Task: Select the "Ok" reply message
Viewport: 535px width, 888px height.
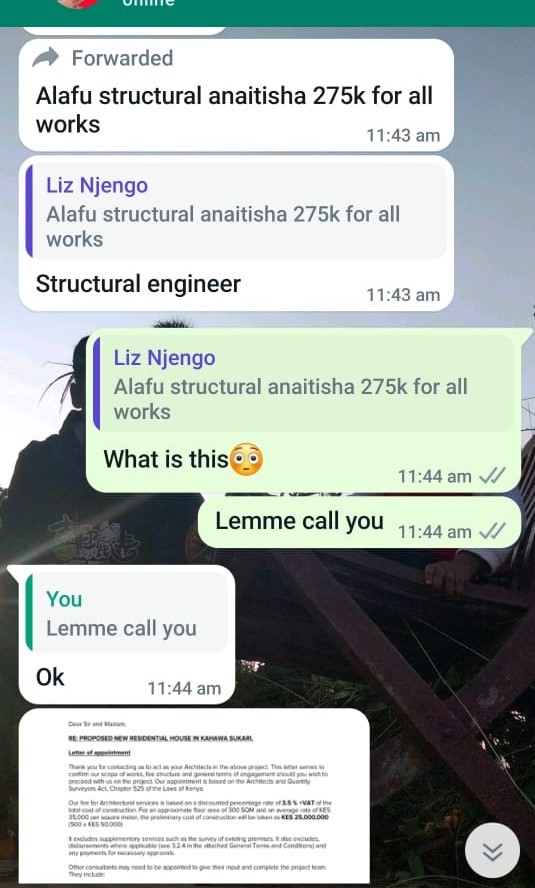Action: pyautogui.click(x=50, y=677)
